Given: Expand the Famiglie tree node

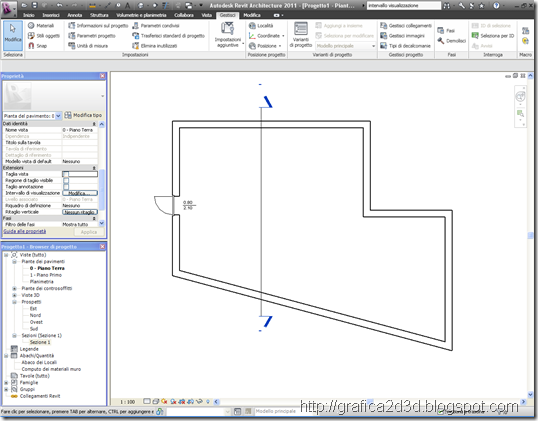Looking at the screenshot, I should click(x=6, y=383).
